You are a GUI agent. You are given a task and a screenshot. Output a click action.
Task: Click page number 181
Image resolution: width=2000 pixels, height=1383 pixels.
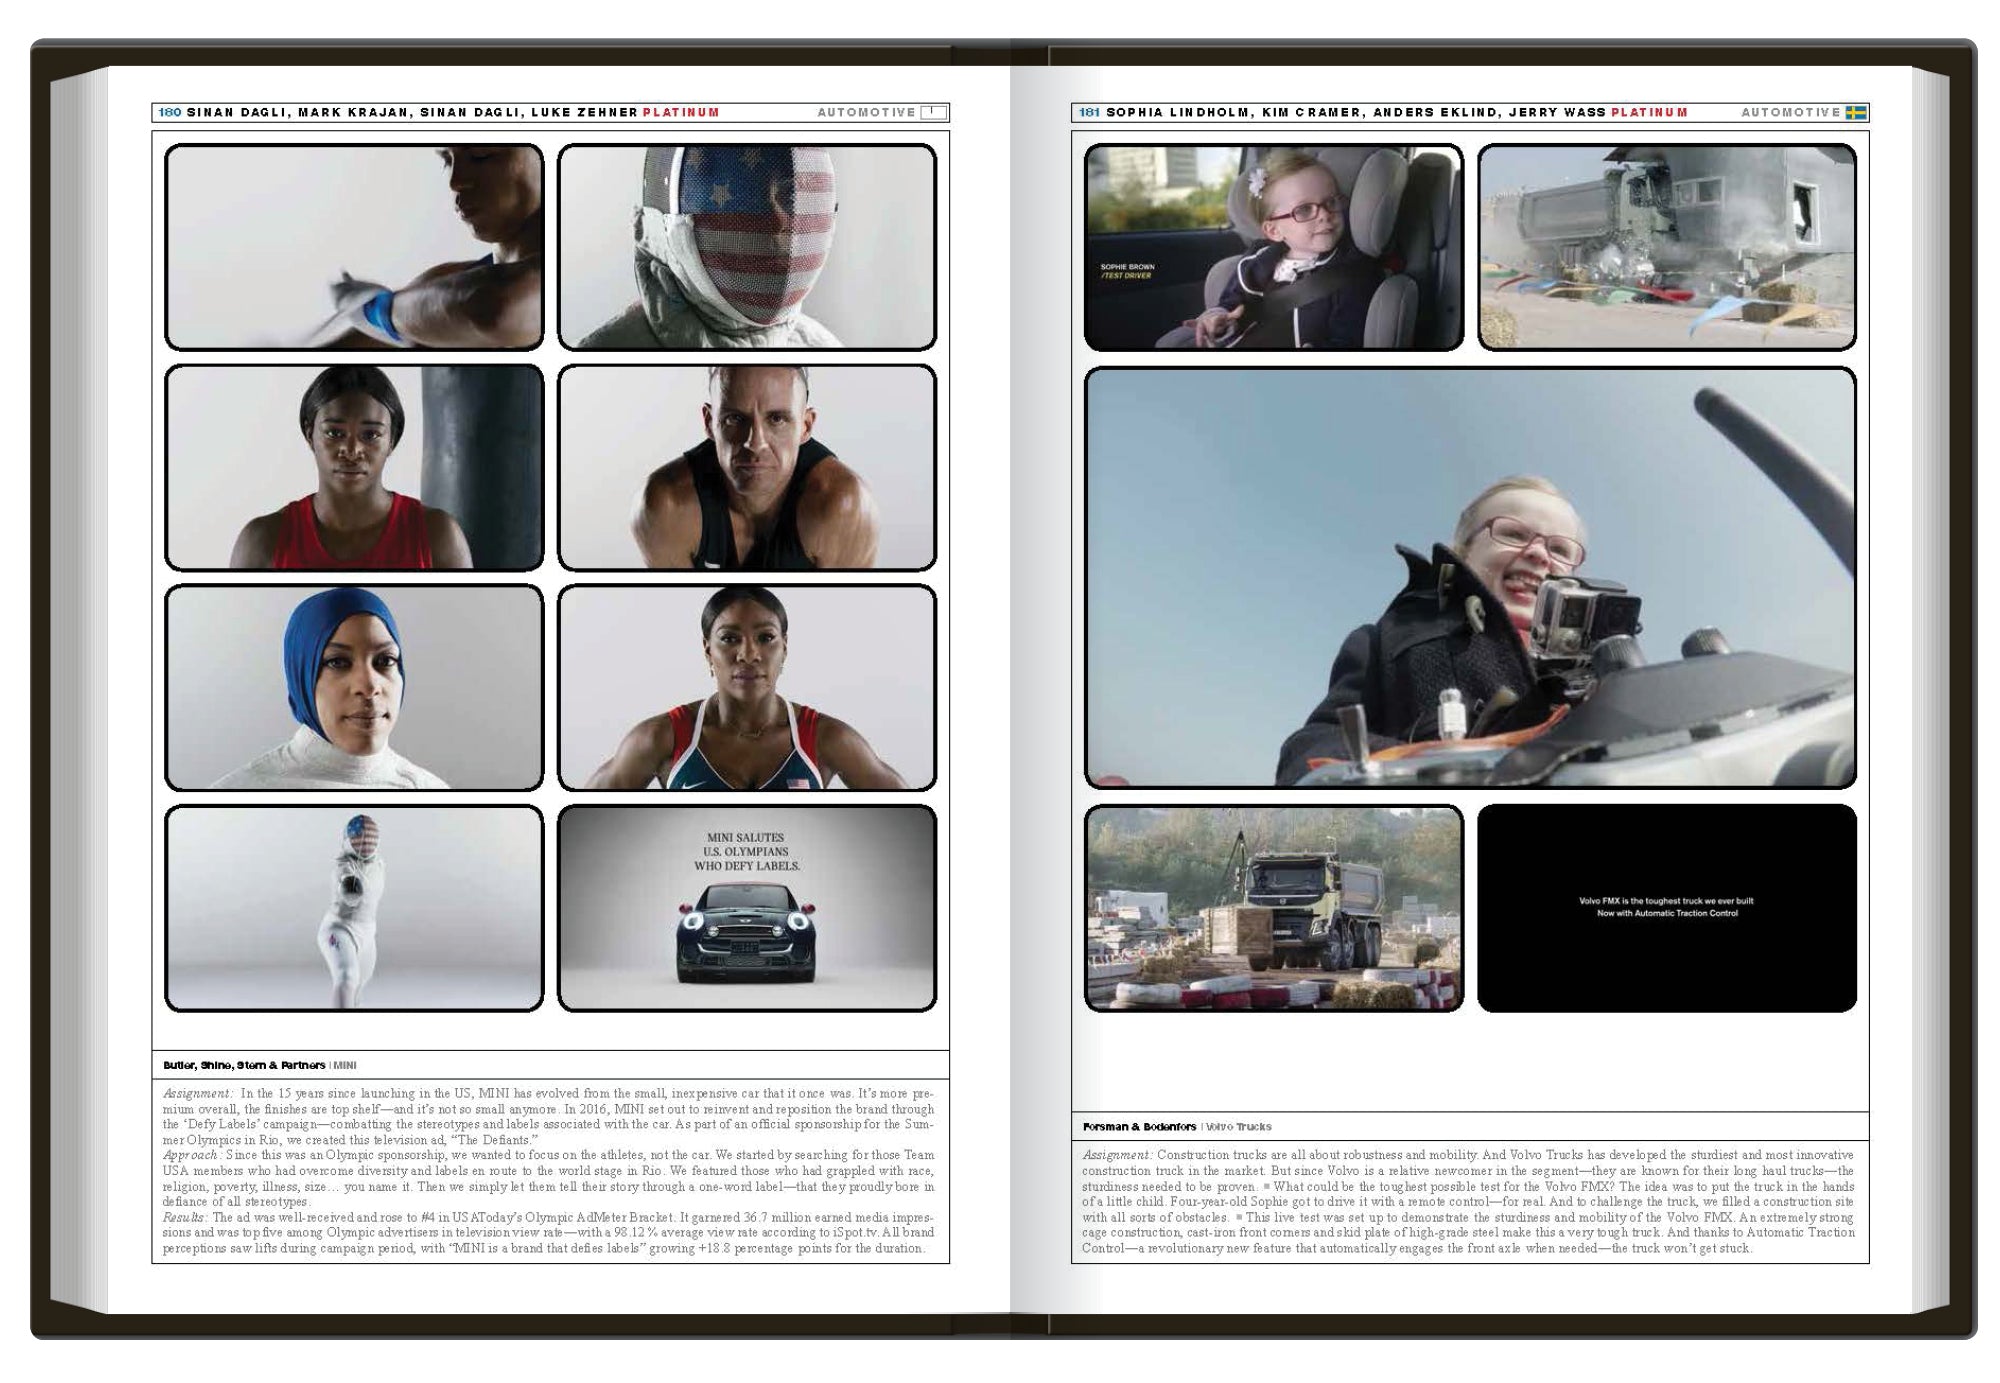point(1089,113)
